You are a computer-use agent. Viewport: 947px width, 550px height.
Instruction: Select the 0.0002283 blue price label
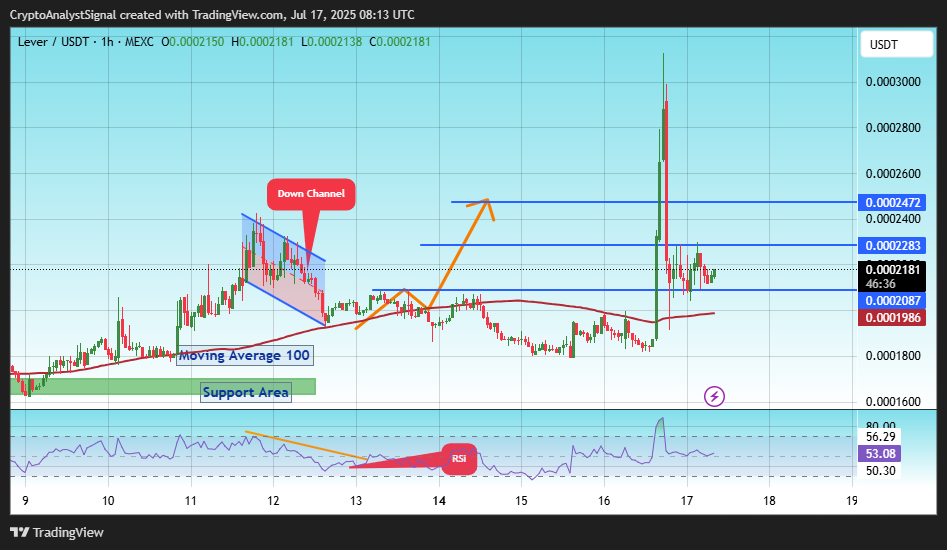click(x=892, y=245)
